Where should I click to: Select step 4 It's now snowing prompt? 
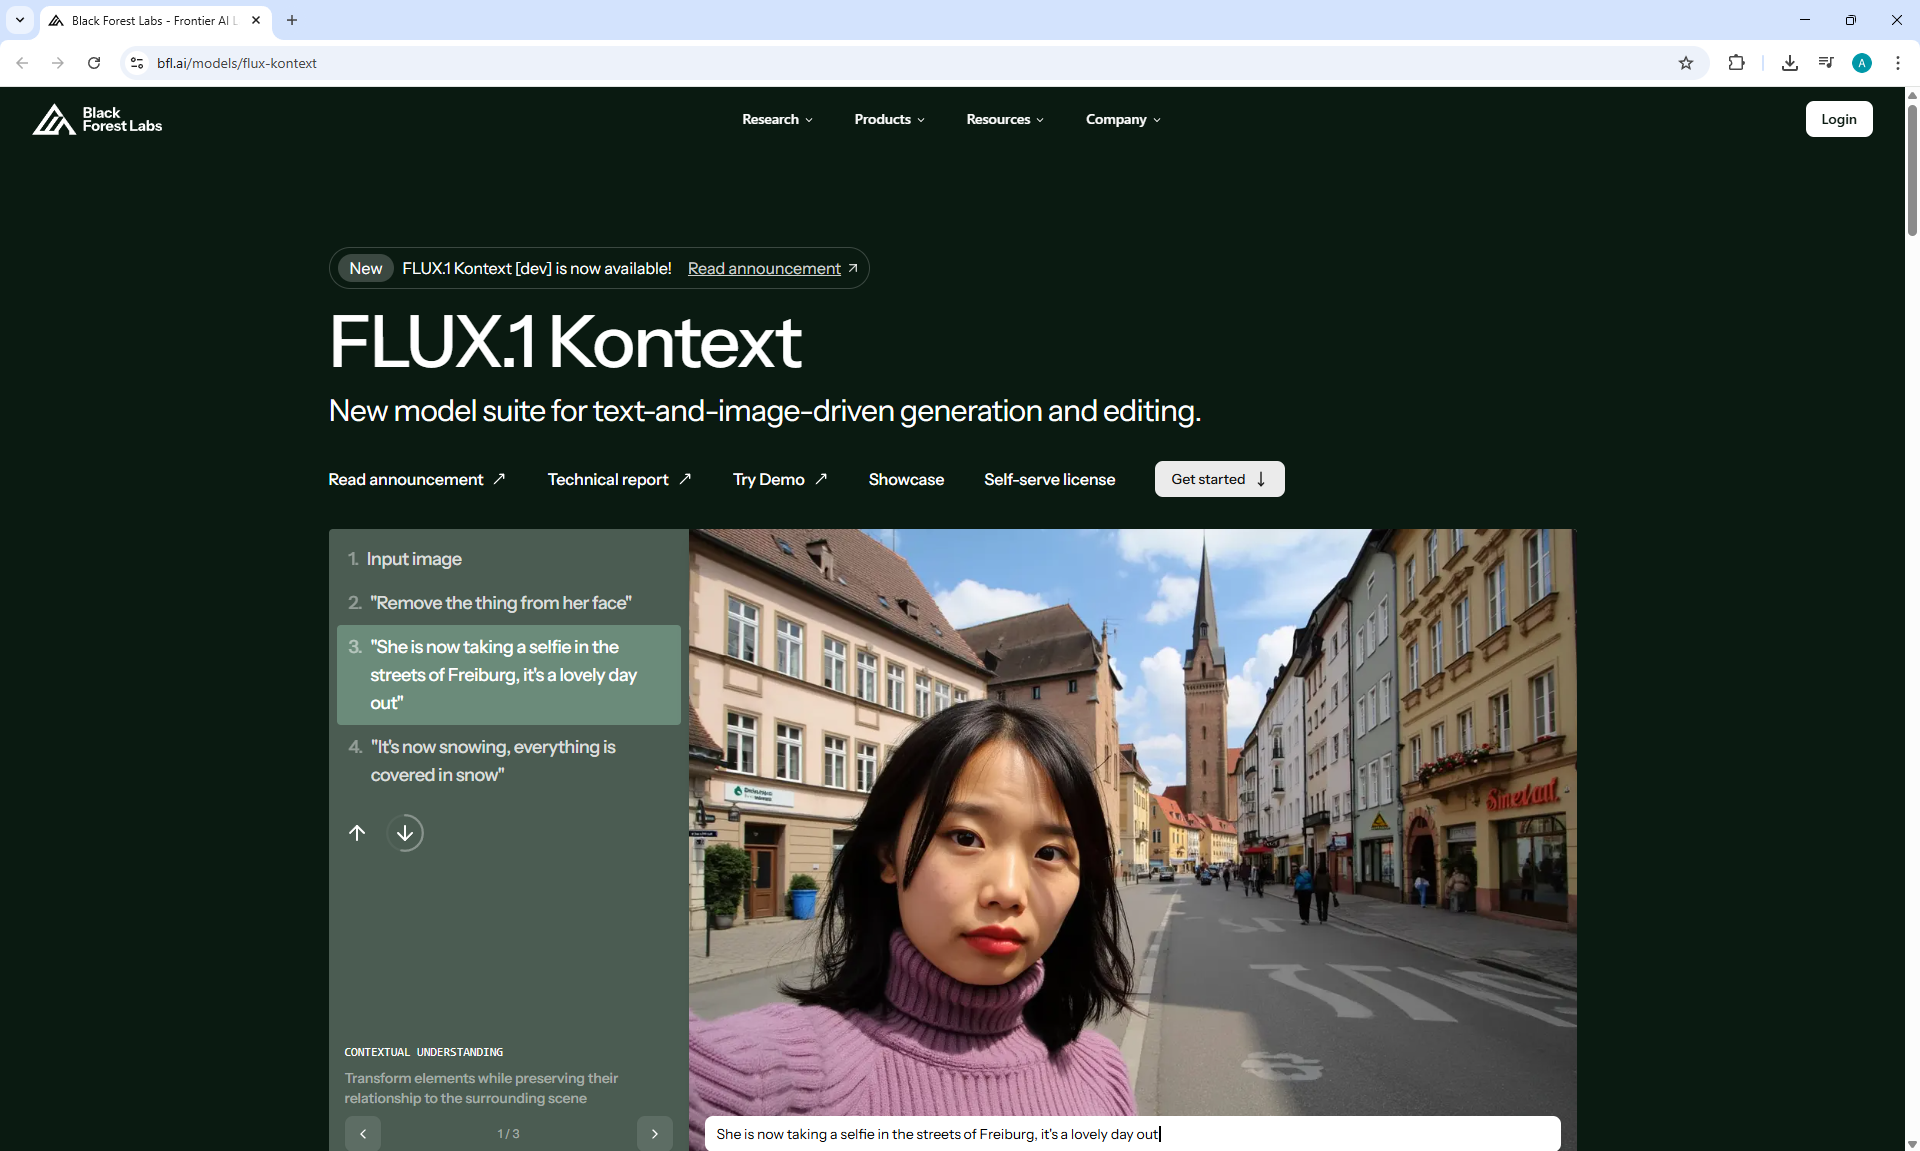tap(493, 761)
